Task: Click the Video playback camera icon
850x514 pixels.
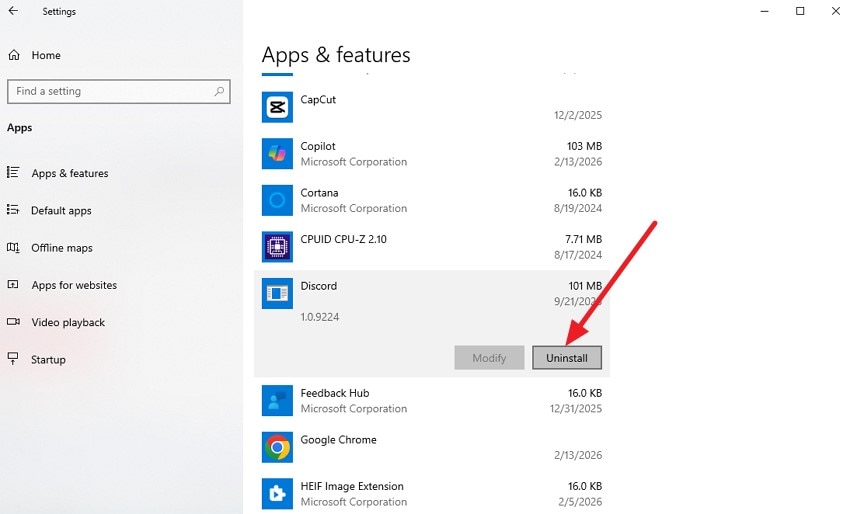Action: point(13,322)
